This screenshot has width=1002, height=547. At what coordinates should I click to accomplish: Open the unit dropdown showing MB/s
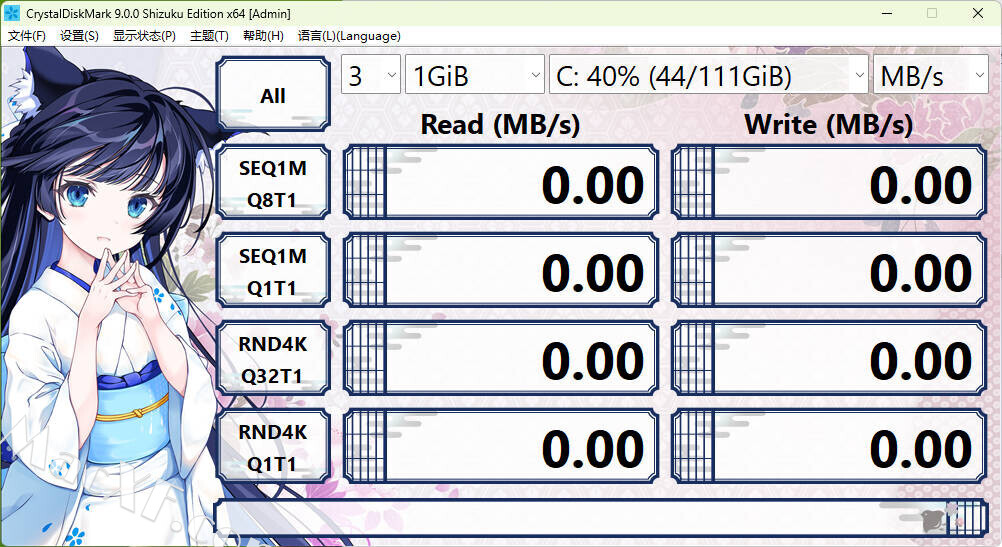pos(930,75)
